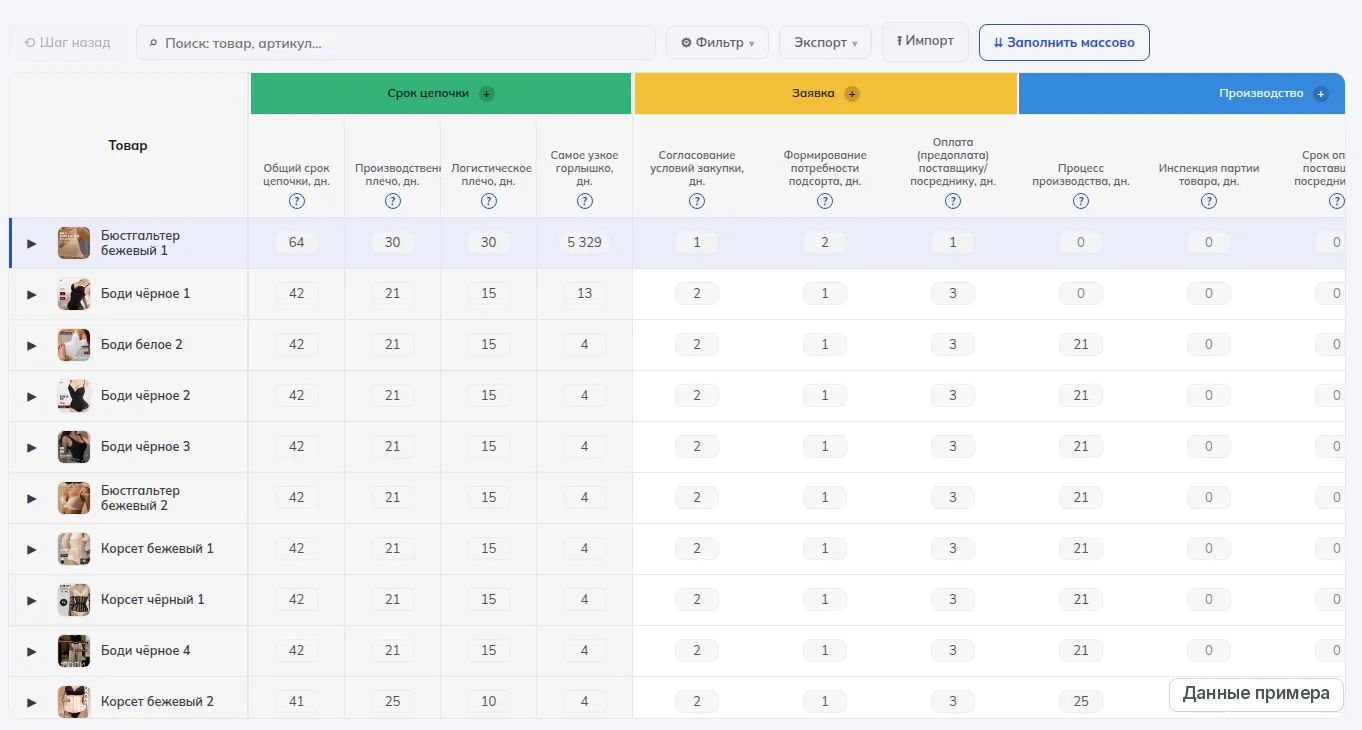This screenshot has height=730, width=1362.
Task: Open help icon under Процесс производства
Action: (x=1081, y=201)
